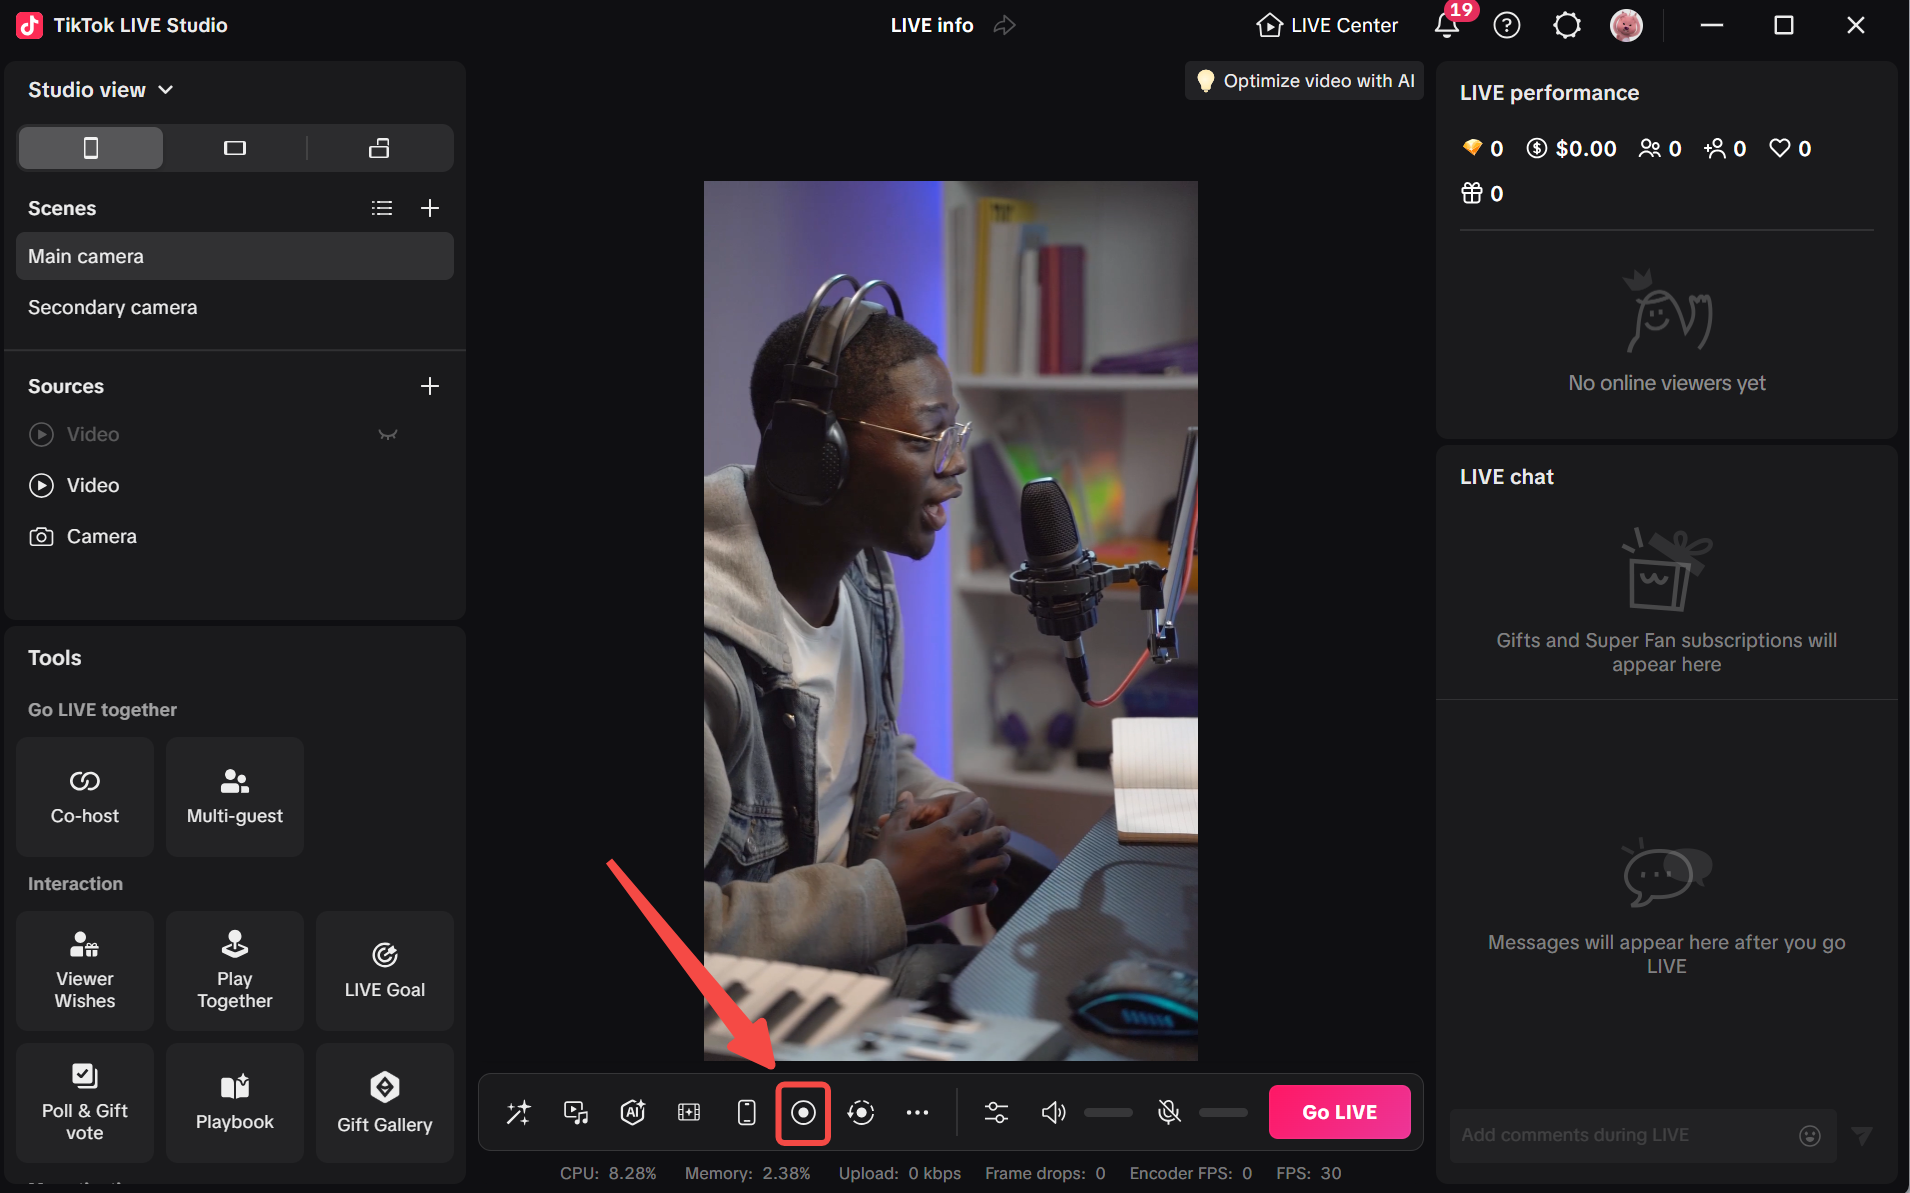Click the Go LIVE button
Screen dimensions: 1910x1193
[1339, 1112]
